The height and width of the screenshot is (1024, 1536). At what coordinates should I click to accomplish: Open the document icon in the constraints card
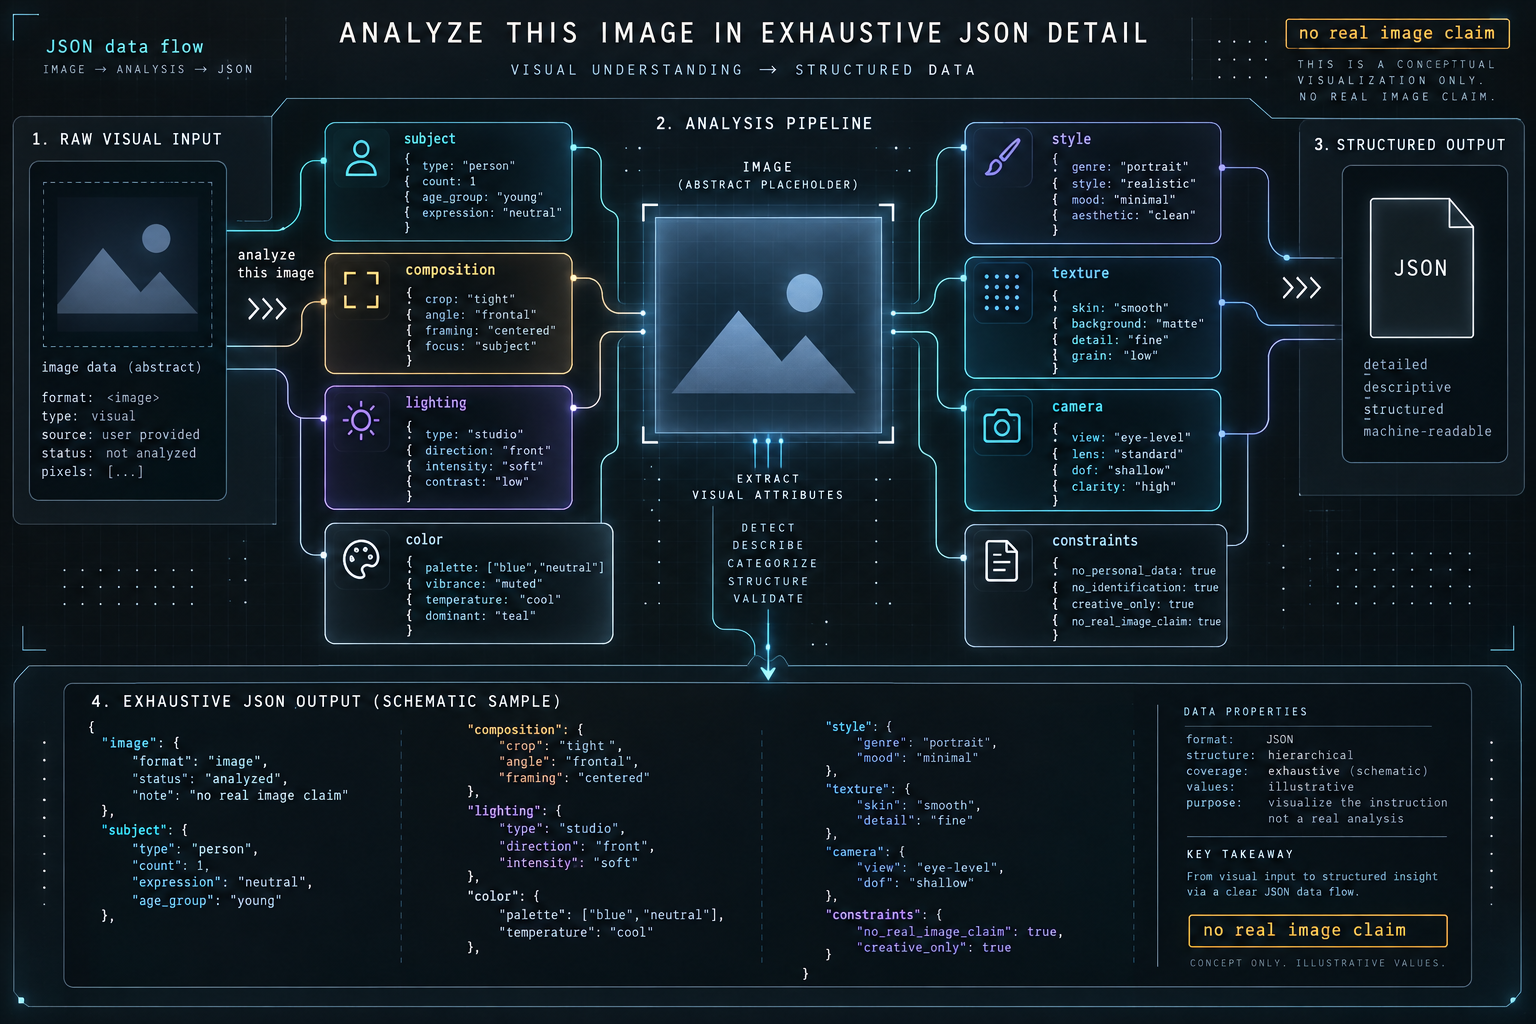point(1002,561)
